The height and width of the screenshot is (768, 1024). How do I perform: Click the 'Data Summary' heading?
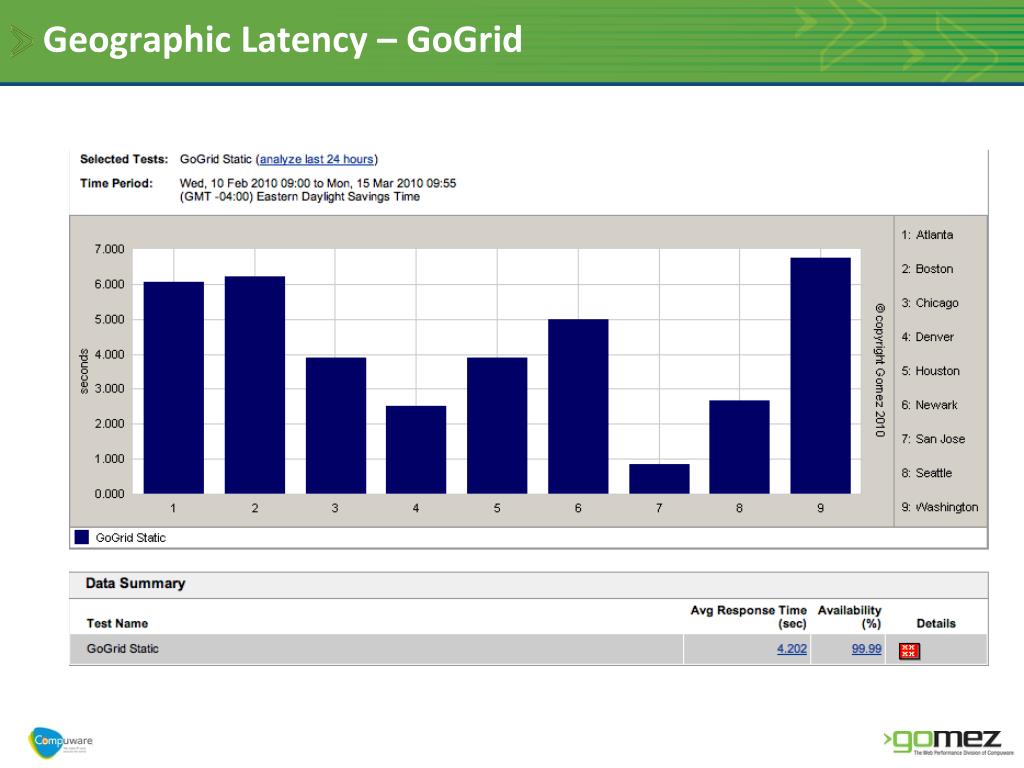[x=135, y=583]
